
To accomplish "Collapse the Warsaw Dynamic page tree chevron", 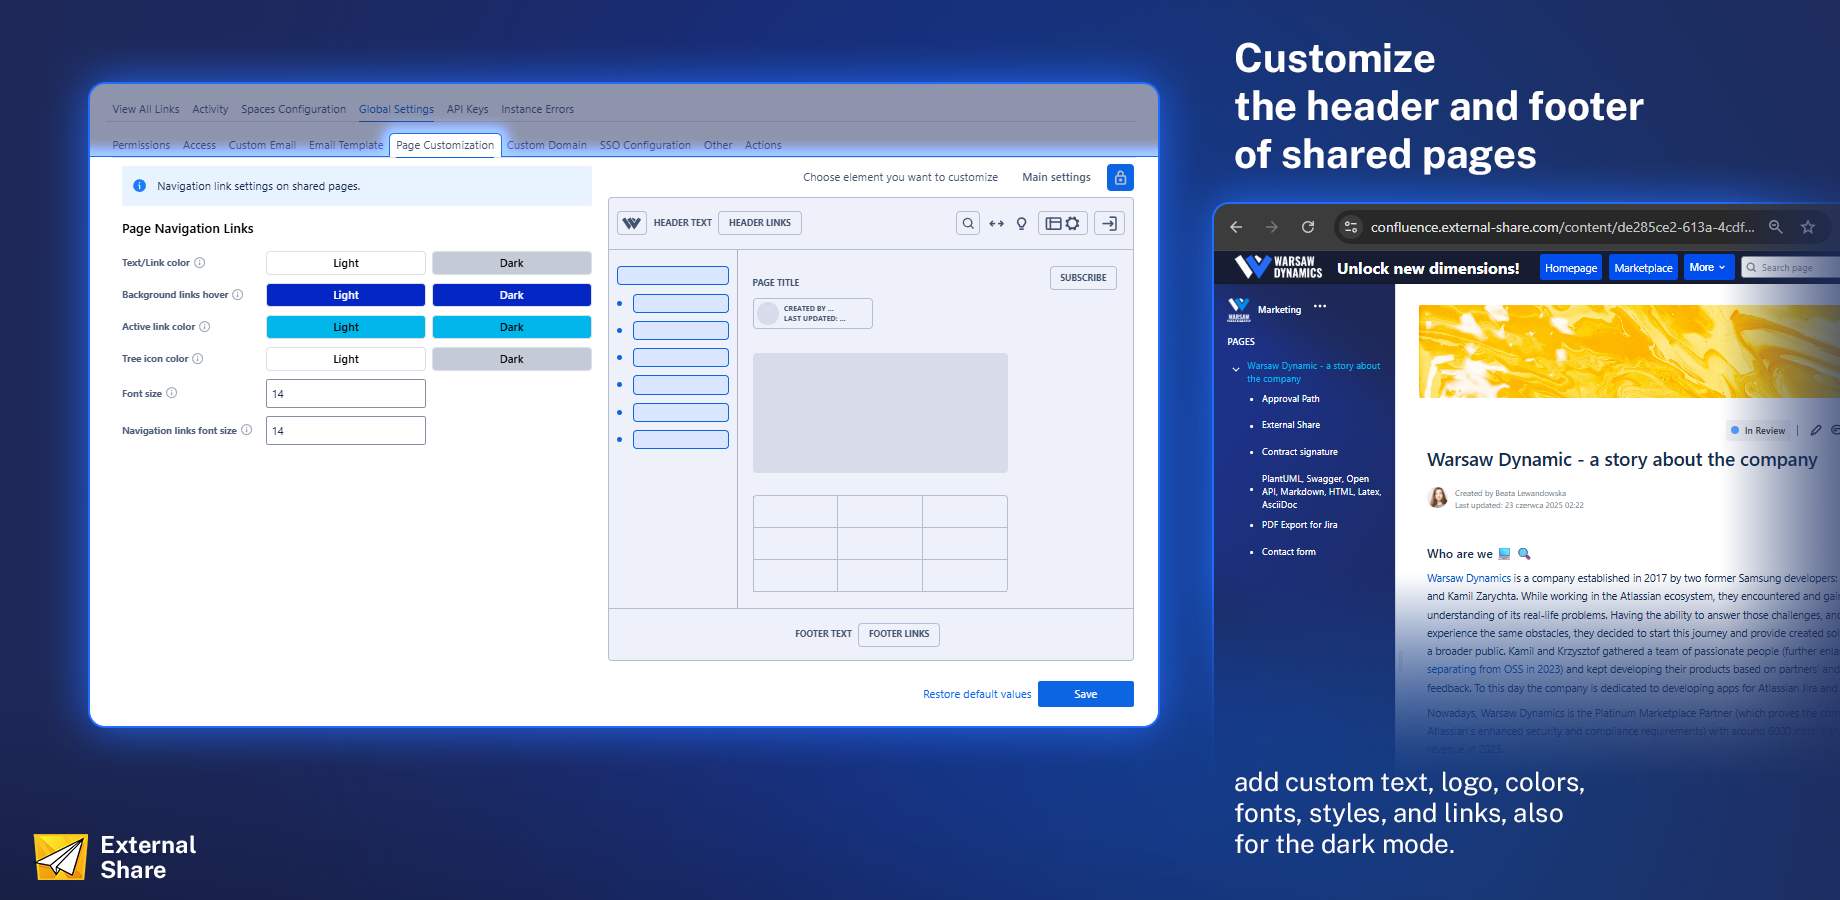I will [x=1236, y=369].
